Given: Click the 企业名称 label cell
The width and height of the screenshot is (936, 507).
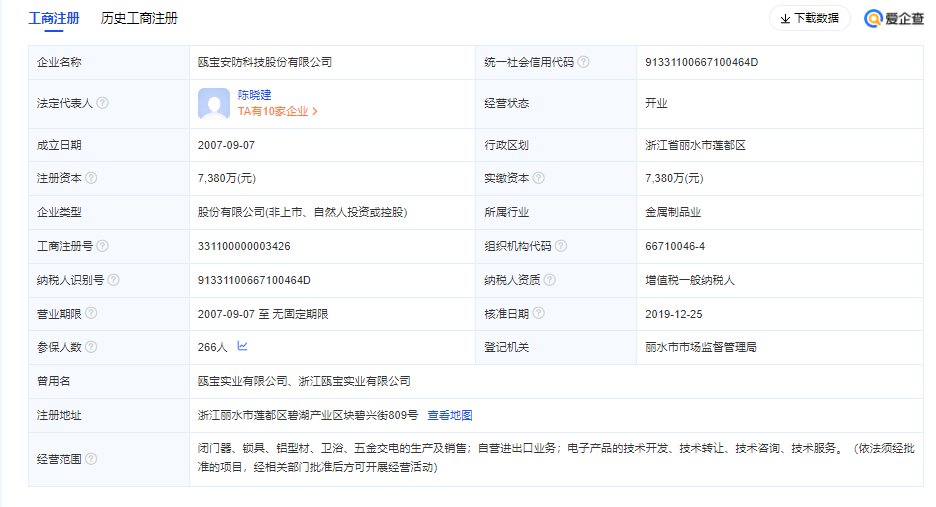Looking at the screenshot, I should (109, 62).
